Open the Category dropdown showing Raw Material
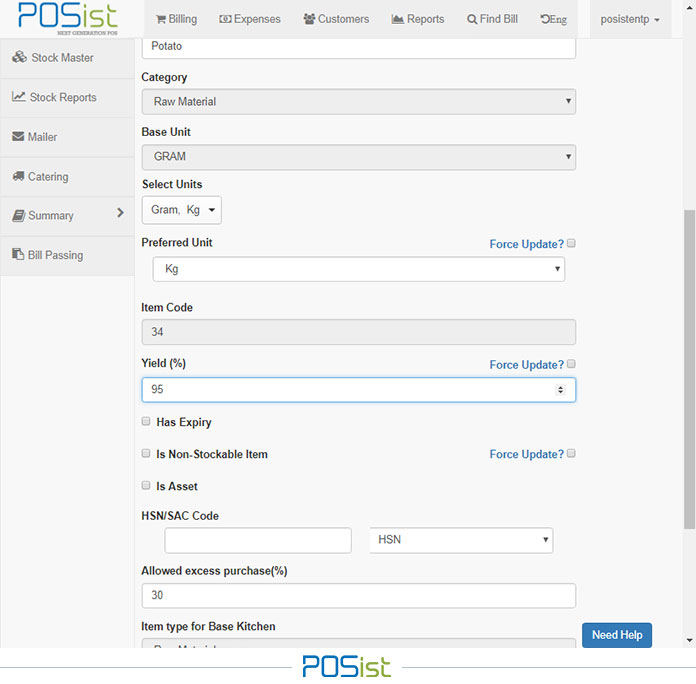 pos(359,102)
